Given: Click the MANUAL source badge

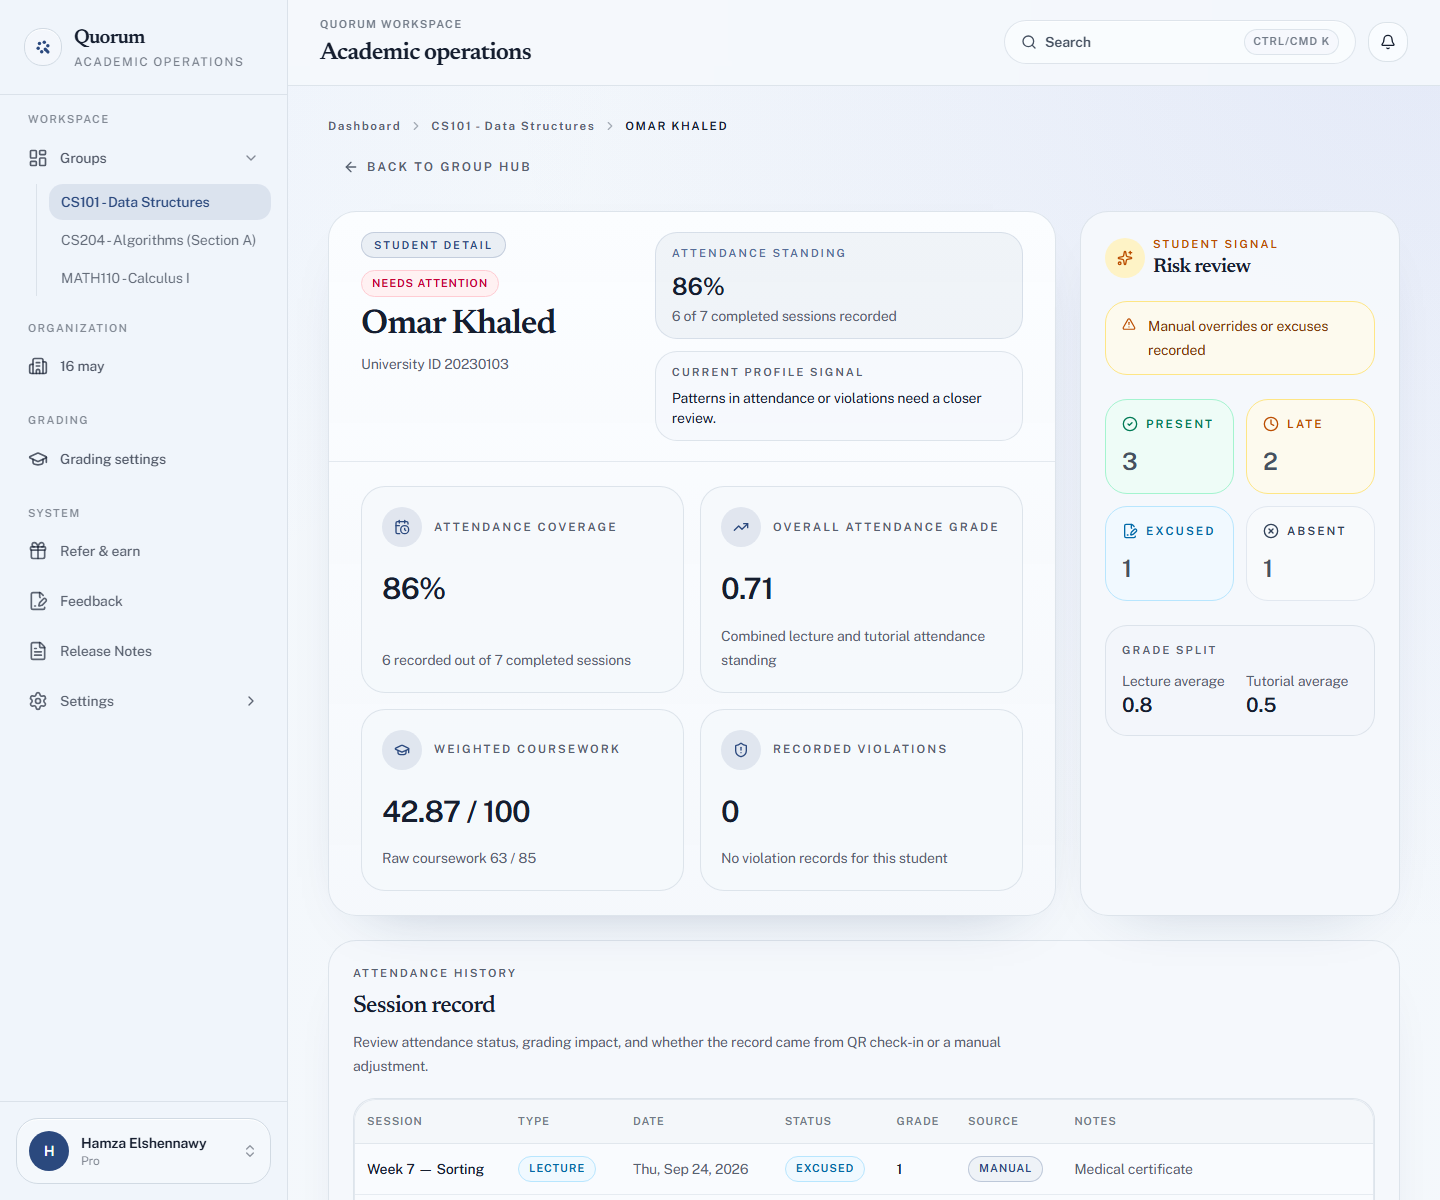Looking at the screenshot, I should click(1005, 1169).
